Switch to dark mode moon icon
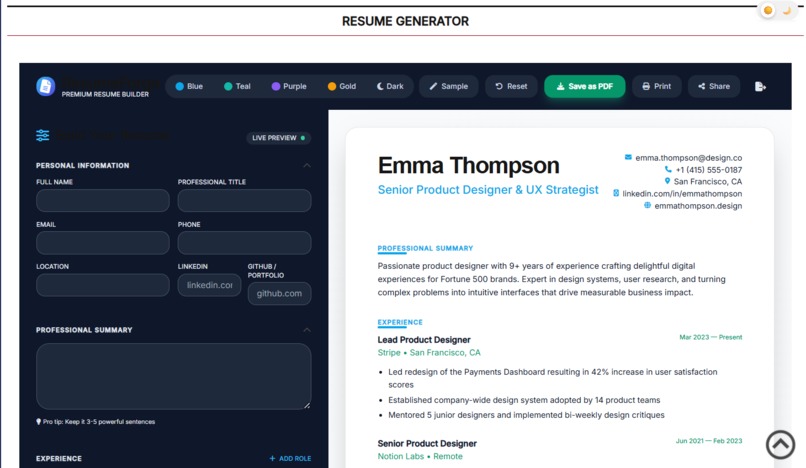The image size is (806, 468). pyautogui.click(x=787, y=10)
